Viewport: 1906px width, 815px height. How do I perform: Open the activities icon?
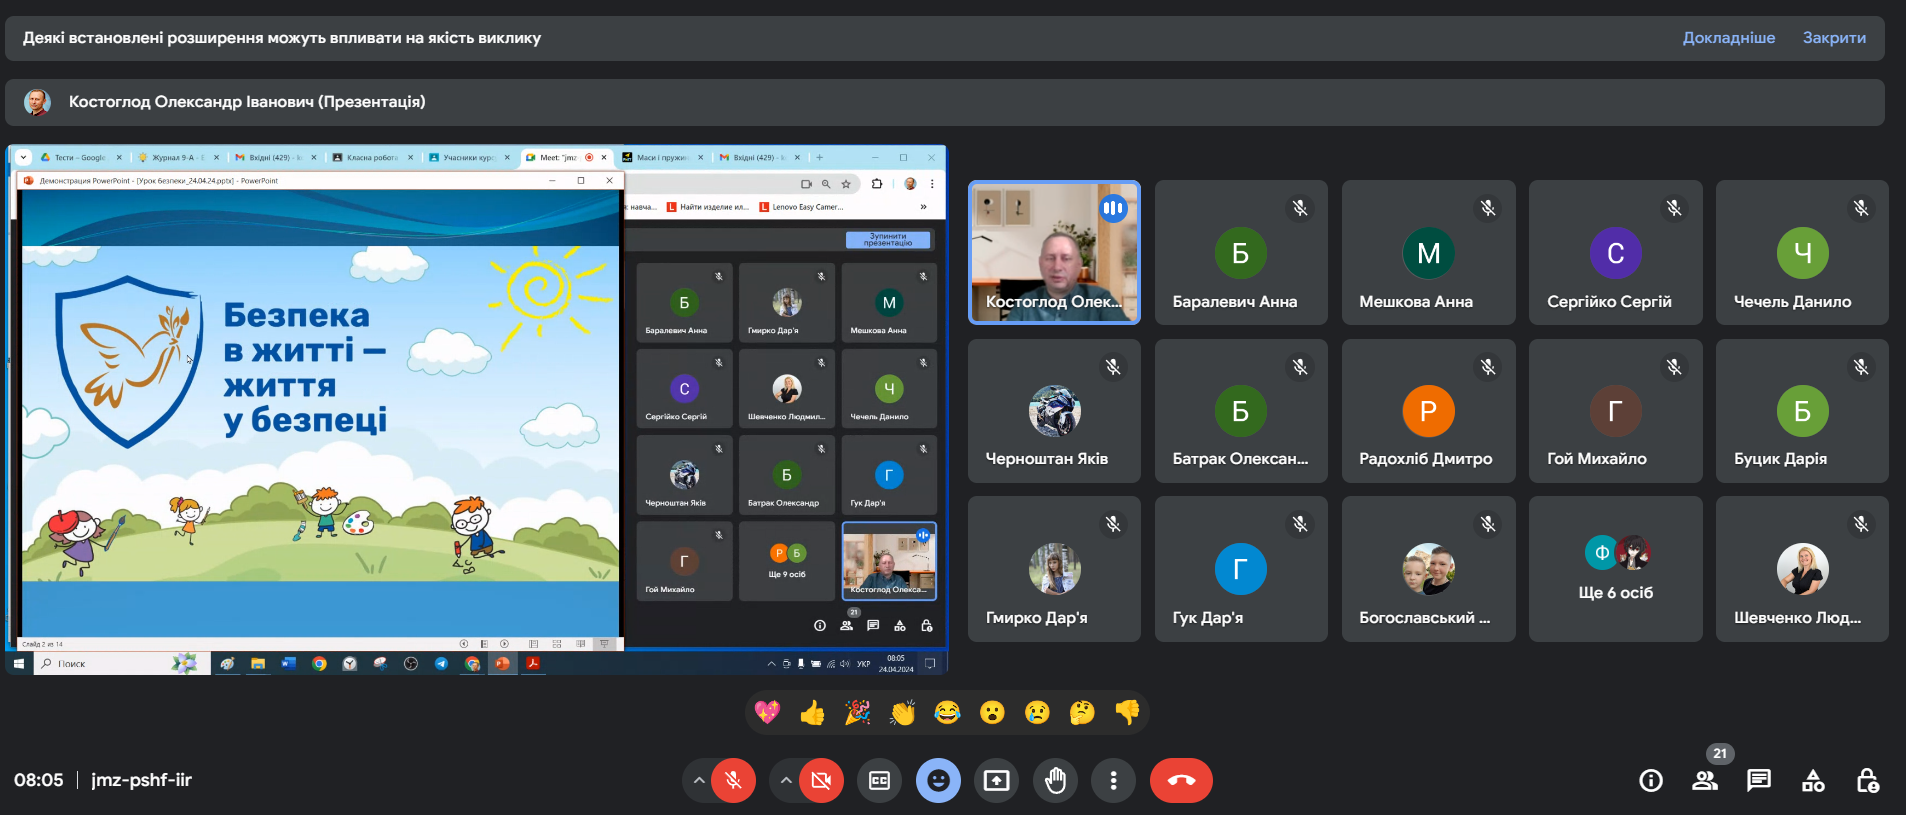click(x=1813, y=781)
